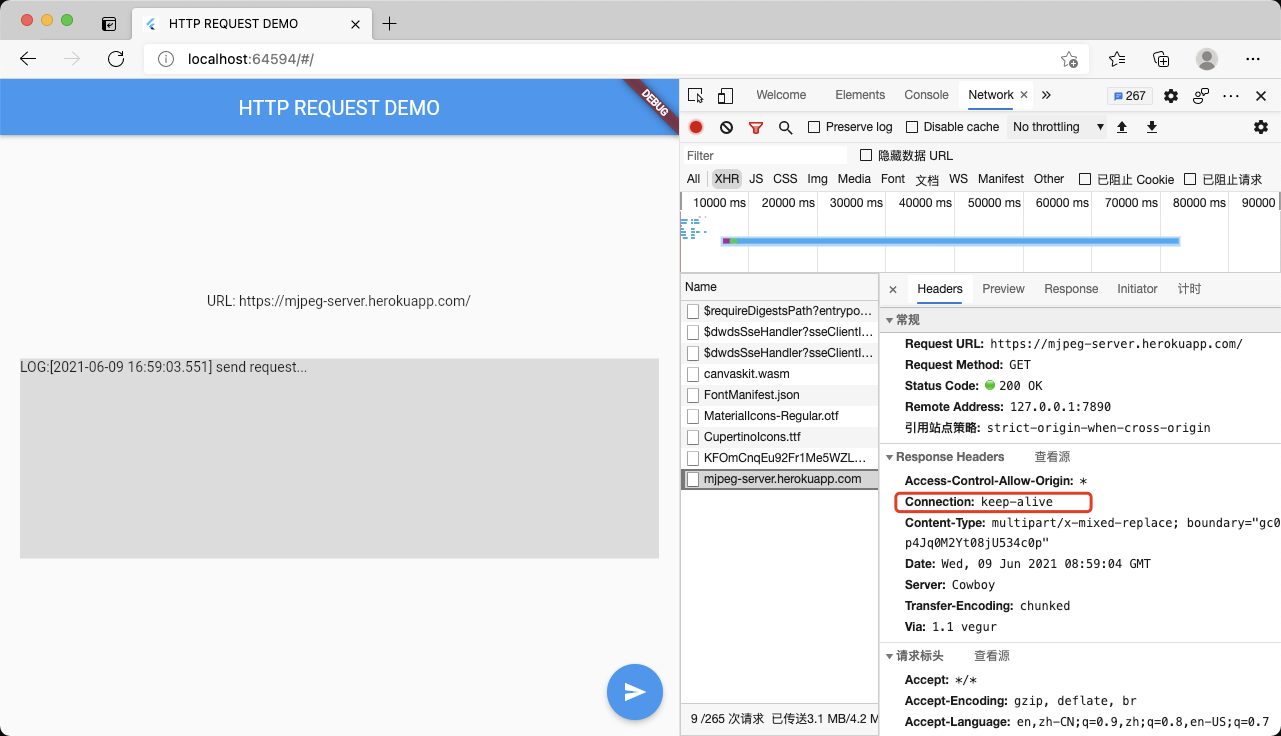1281x736 pixels.
Task: Stop recording network log (red record icon)
Action: click(696, 127)
